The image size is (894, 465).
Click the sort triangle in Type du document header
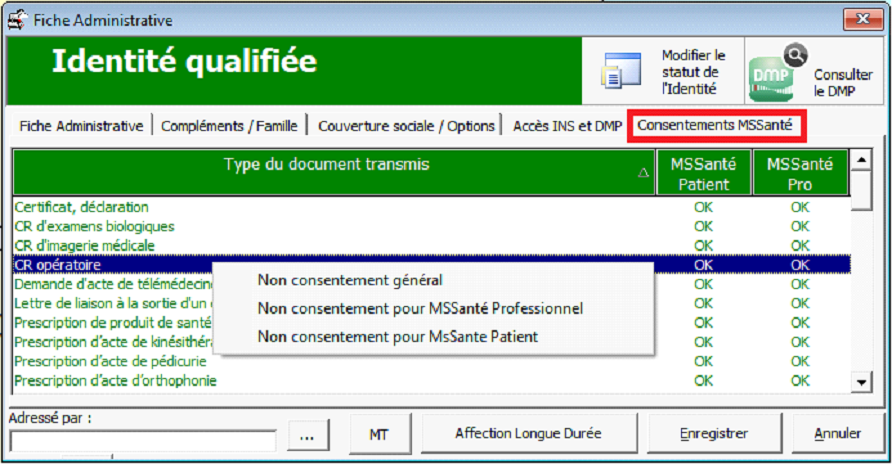point(643,173)
